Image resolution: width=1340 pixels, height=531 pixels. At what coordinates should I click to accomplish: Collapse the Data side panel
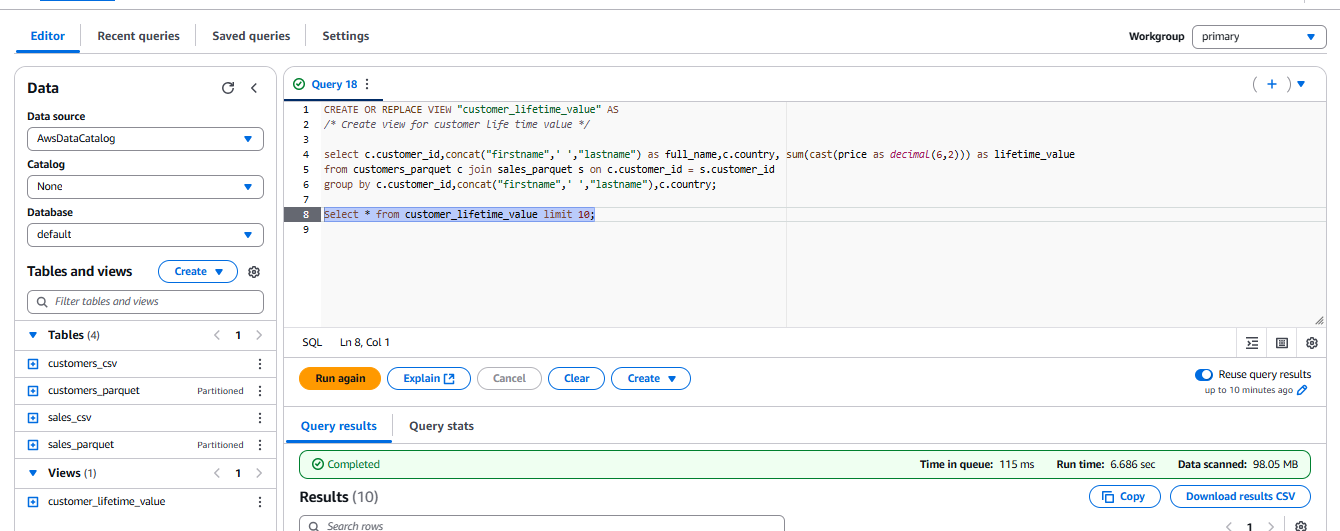[254, 88]
